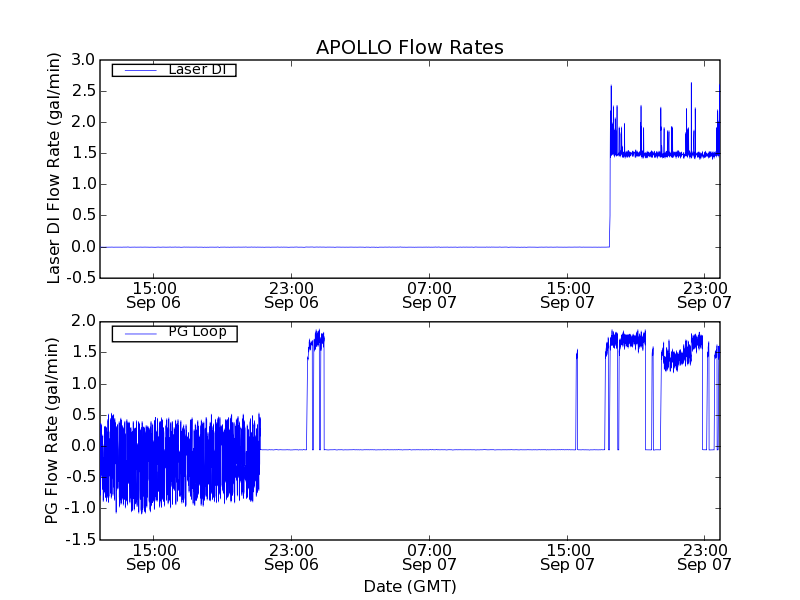Click "15:00 Sep 06" under the Laser DI plot
The width and height of the screenshot is (800, 600).
(154, 296)
